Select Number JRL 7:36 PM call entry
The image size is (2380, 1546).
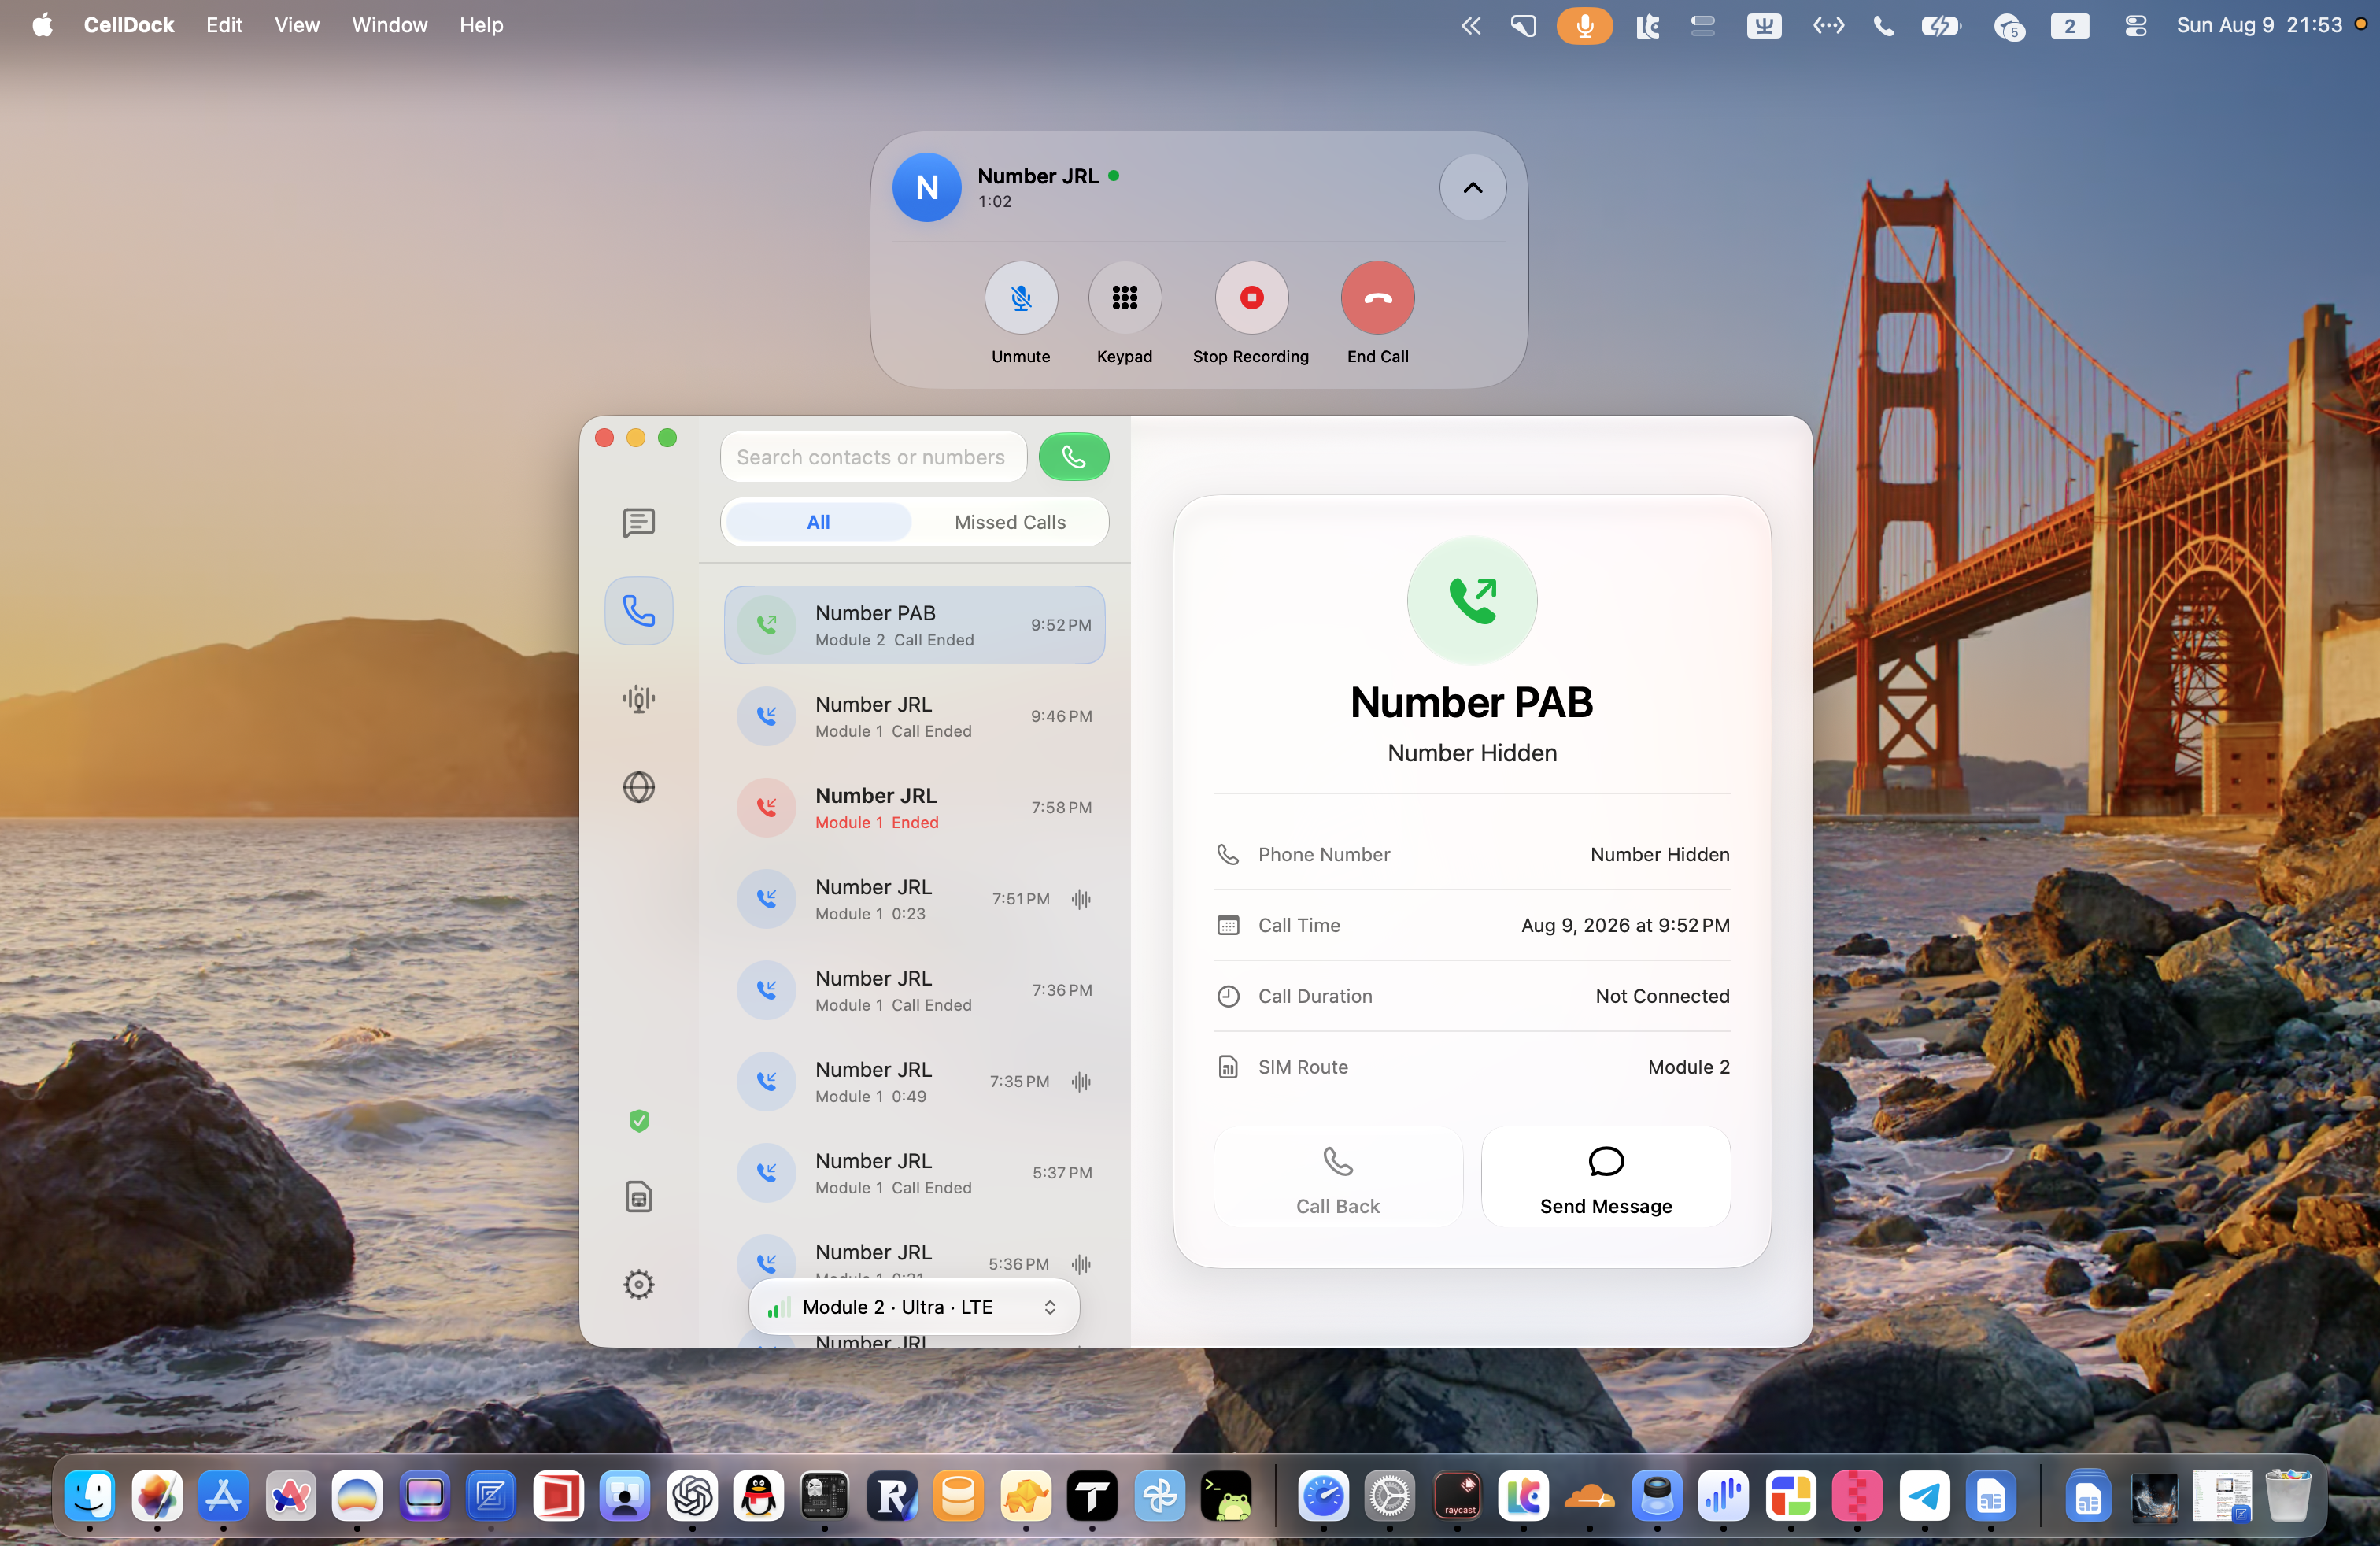pyautogui.click(x=914, y=990)
